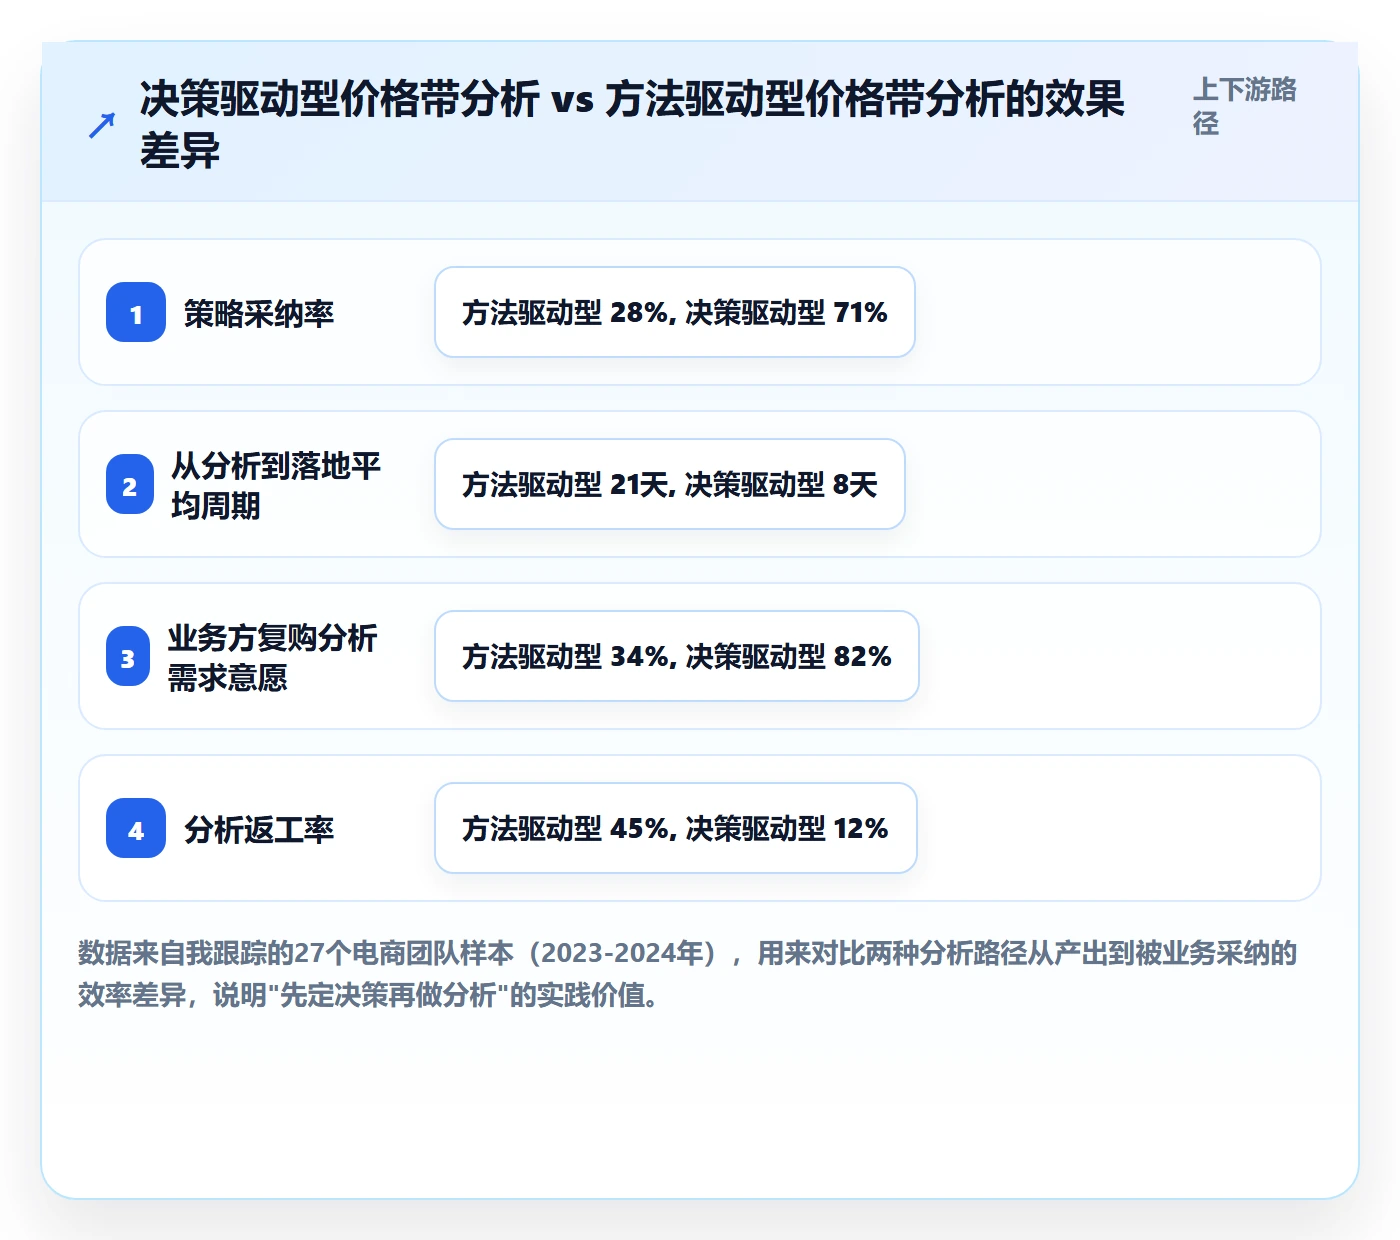Screen dimensions: 1400x1240
Task: Click the trend arrow icon beside the title
Action: (x=102, y=126)
